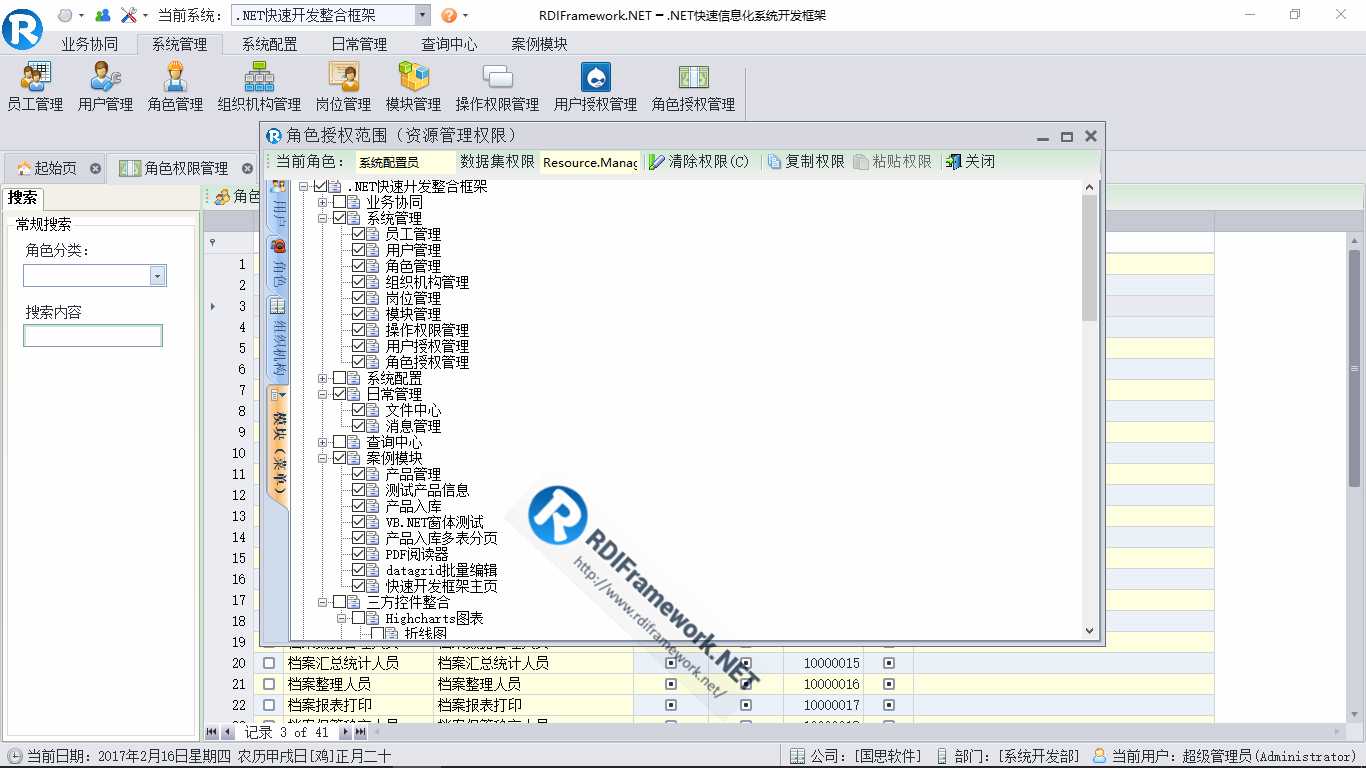Image resolution: width=1366 pixels, height=768 pixels.
Task: Click the tree scrollbar down arrow
Action: point(1090,631)
